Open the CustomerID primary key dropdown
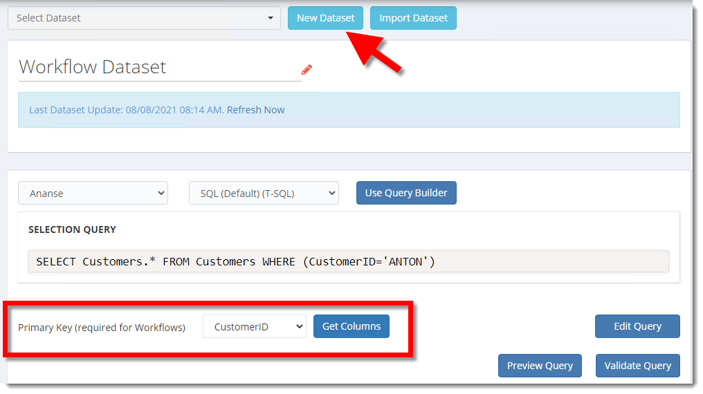The width and height of the screenshot is (703, 394). 255,326
